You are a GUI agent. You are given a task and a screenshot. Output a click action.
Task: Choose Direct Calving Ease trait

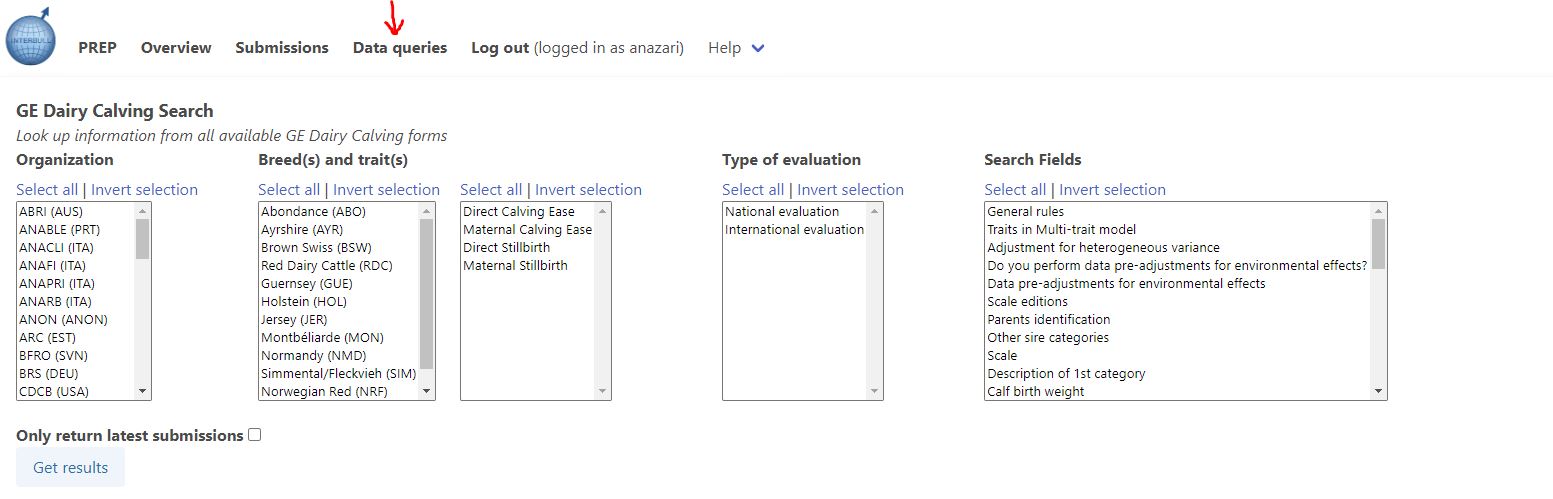(x=518, y=212)
